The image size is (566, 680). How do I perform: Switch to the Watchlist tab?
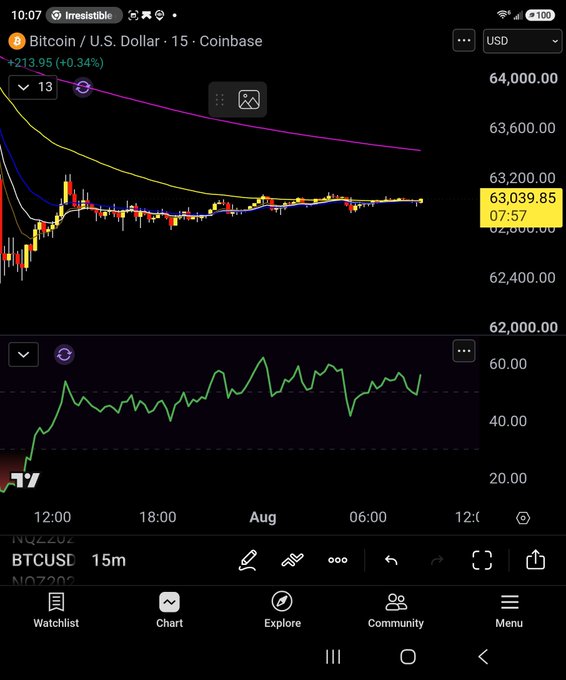coord(56,611)
